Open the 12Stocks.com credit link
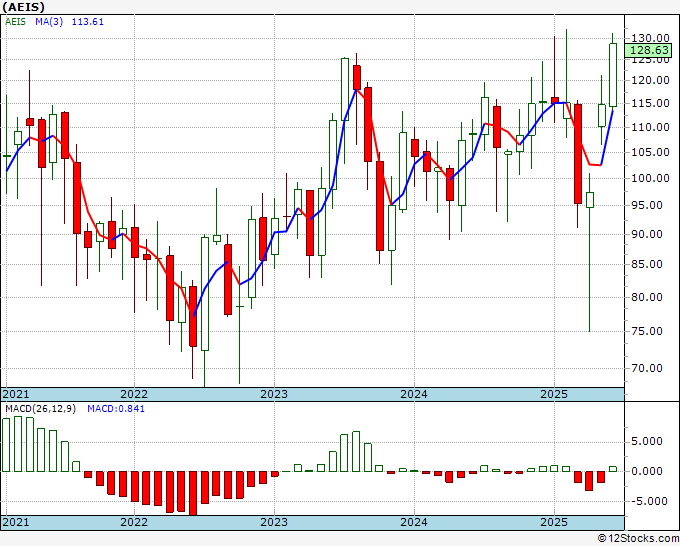 (638, 539)
